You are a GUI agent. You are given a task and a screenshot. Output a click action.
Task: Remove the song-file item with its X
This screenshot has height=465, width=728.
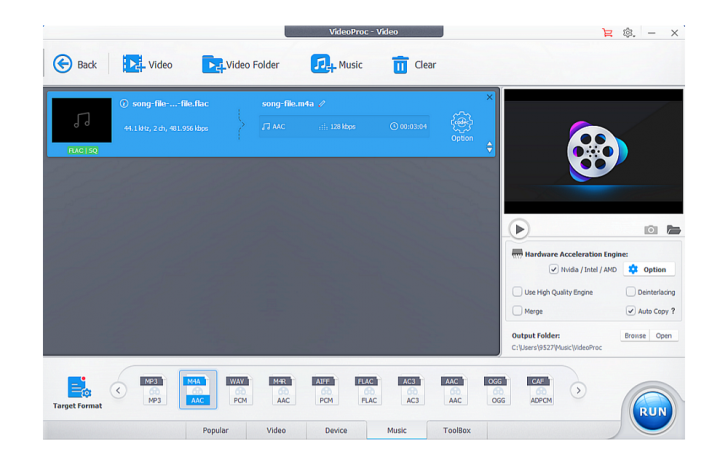[489, 97]
